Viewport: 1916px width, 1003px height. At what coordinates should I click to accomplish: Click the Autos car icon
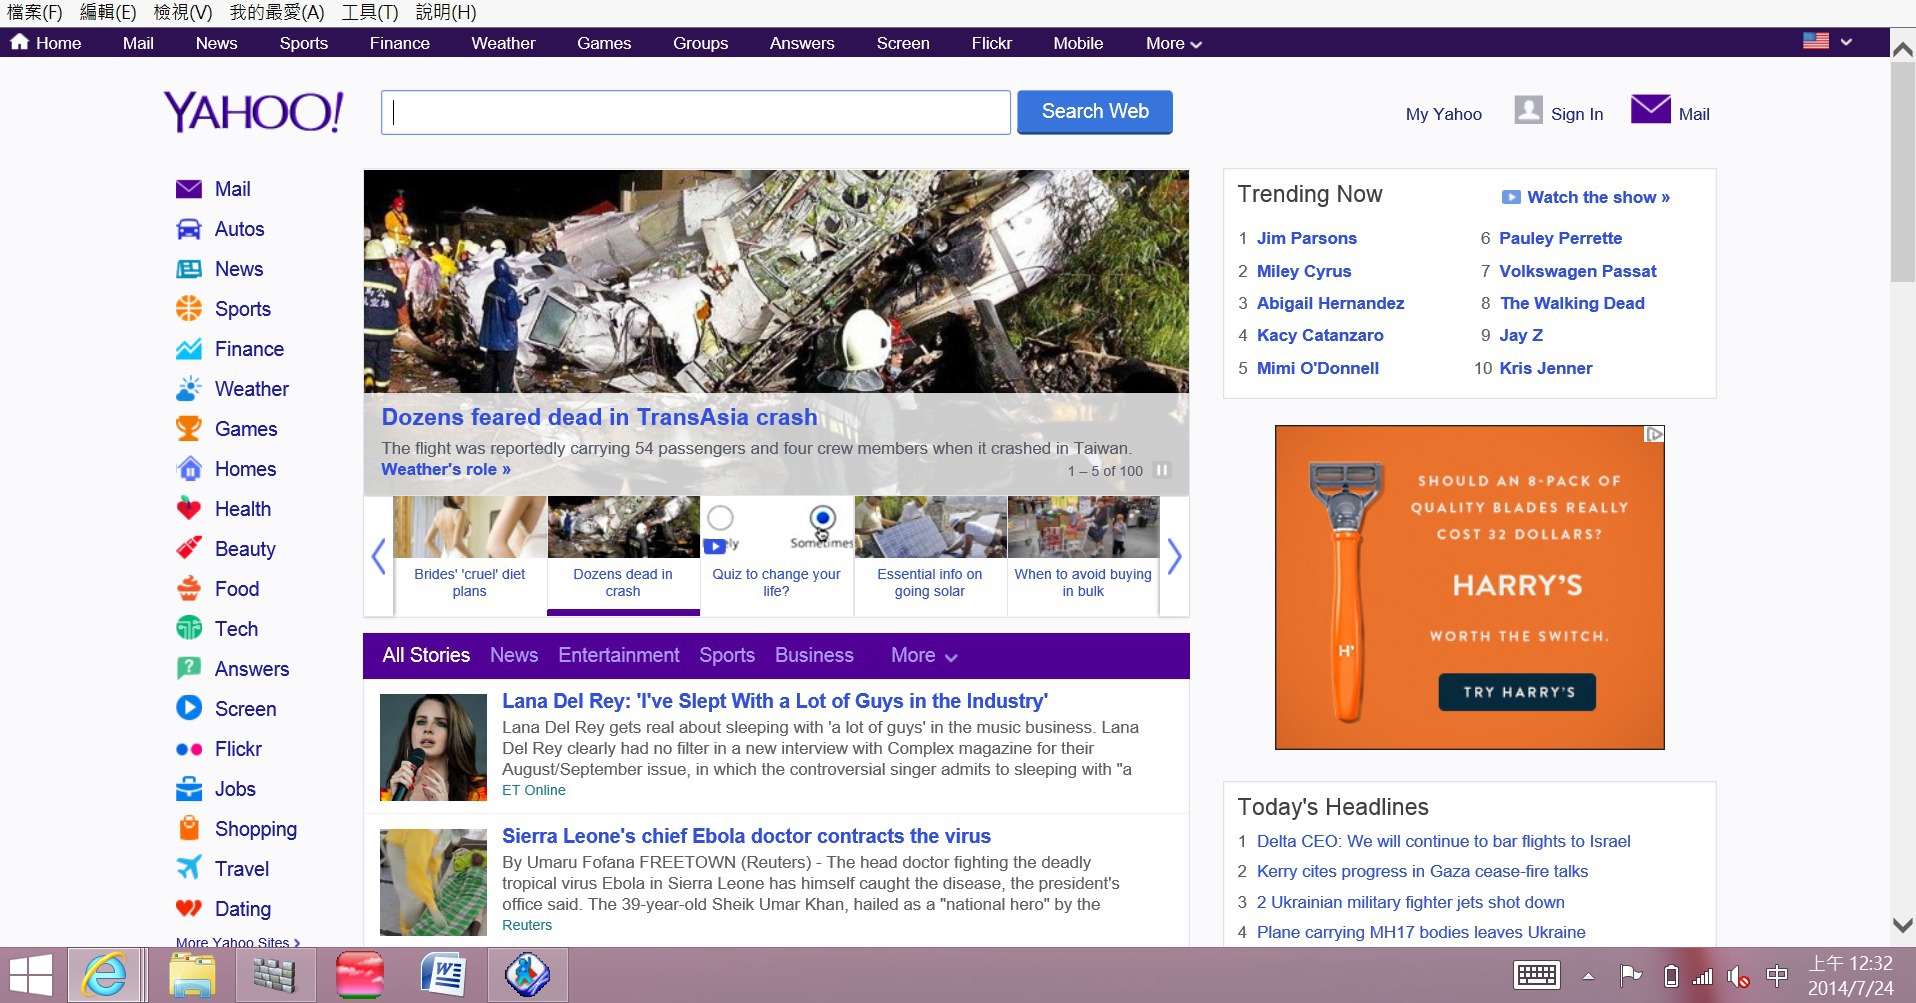tap(189, 229)
